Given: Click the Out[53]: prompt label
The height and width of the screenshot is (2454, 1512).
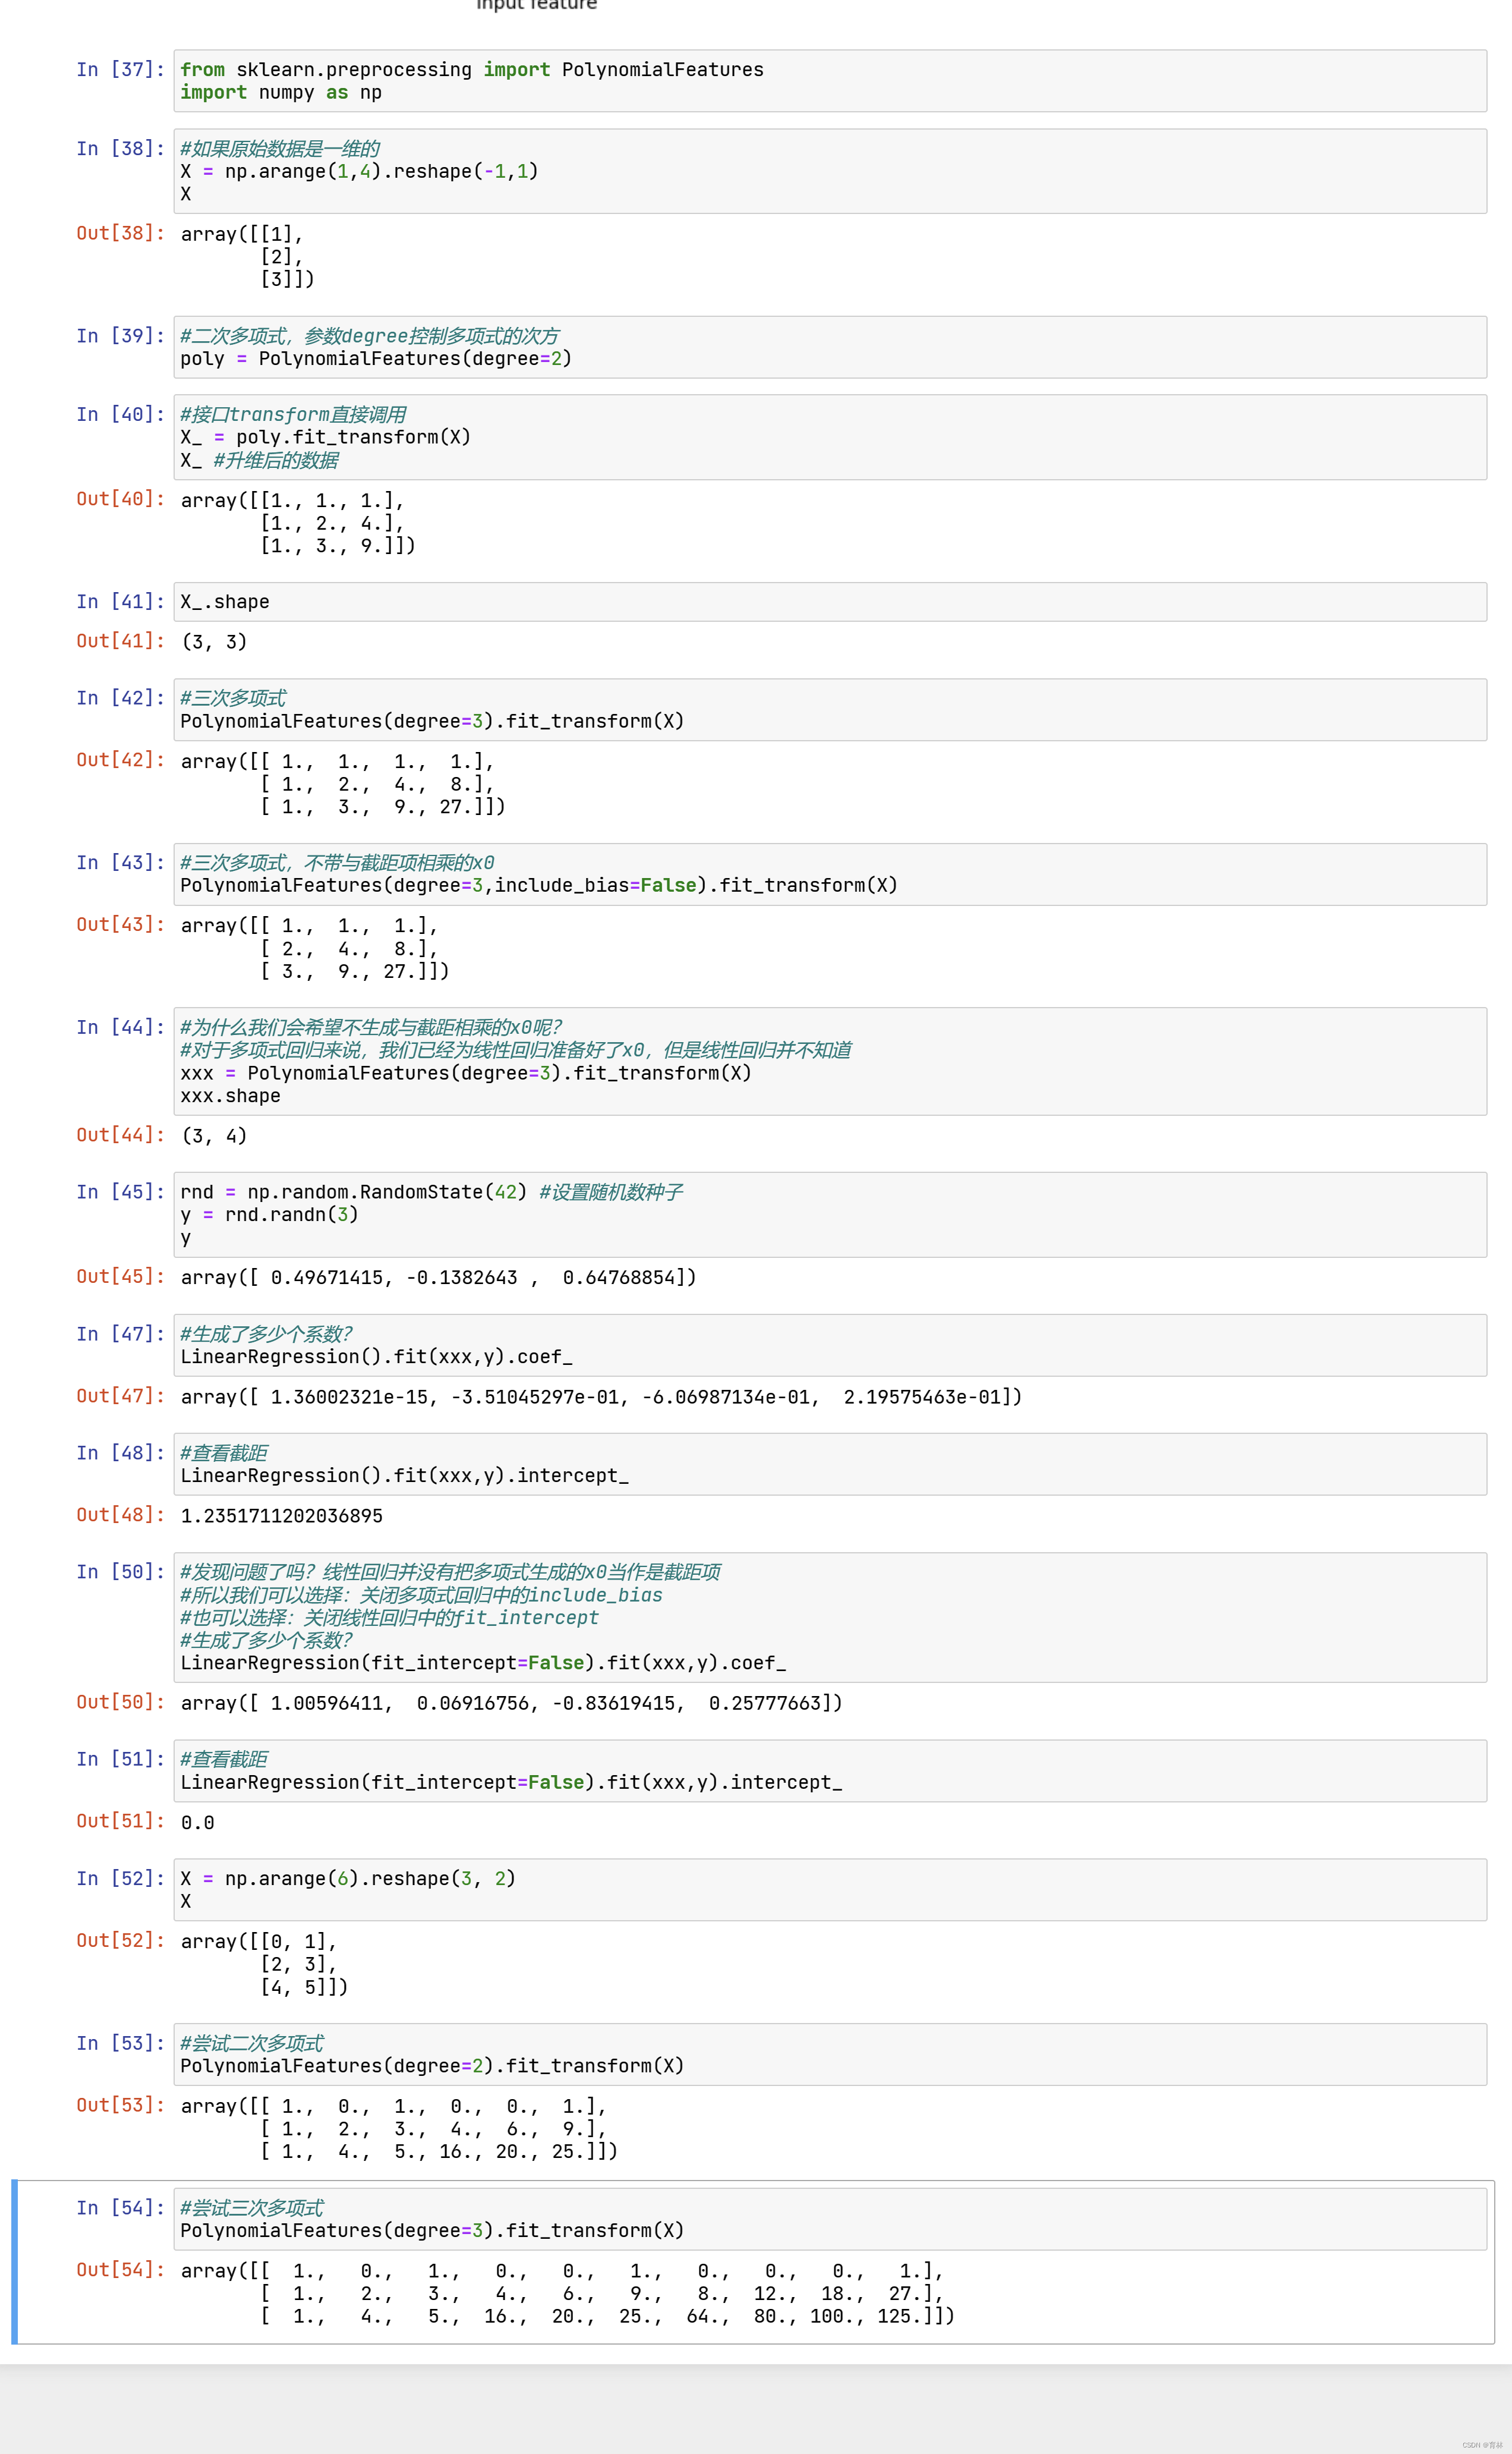Looking at the screenshot, I should [x=120, y=2104].
